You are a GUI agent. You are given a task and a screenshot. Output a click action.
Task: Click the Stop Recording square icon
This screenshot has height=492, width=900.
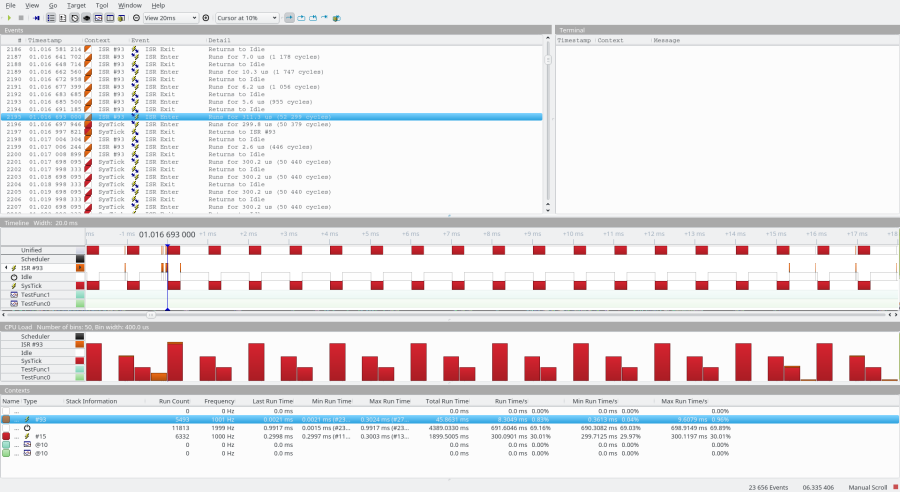[21, 18]
